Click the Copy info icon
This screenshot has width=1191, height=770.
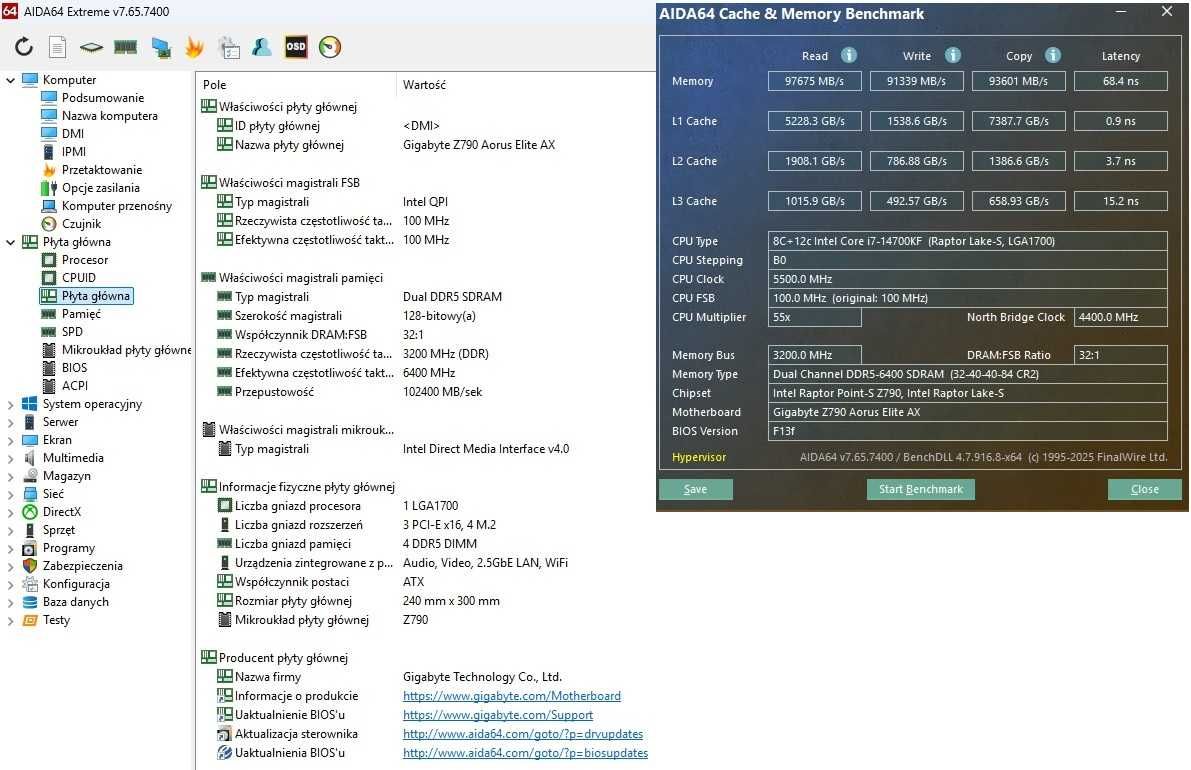1053,55
